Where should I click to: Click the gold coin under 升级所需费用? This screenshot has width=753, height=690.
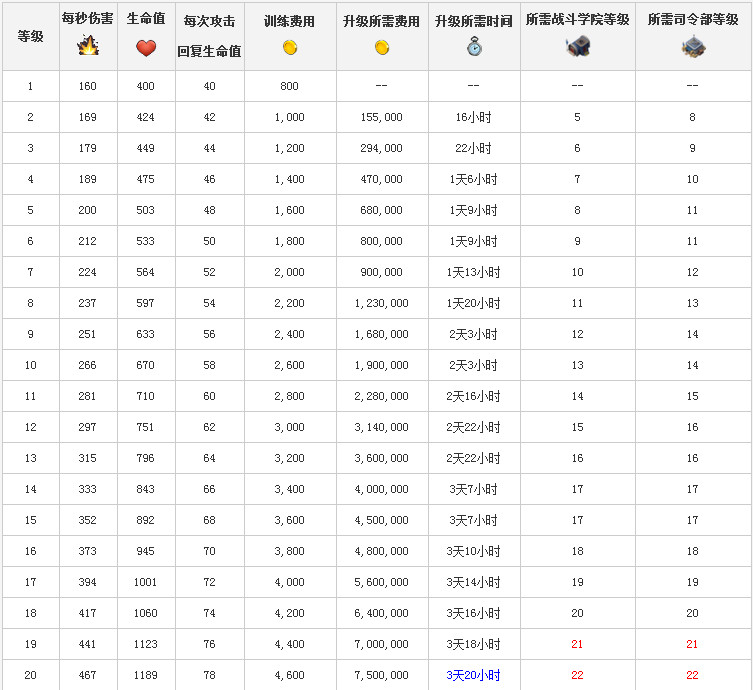[382, 48]
